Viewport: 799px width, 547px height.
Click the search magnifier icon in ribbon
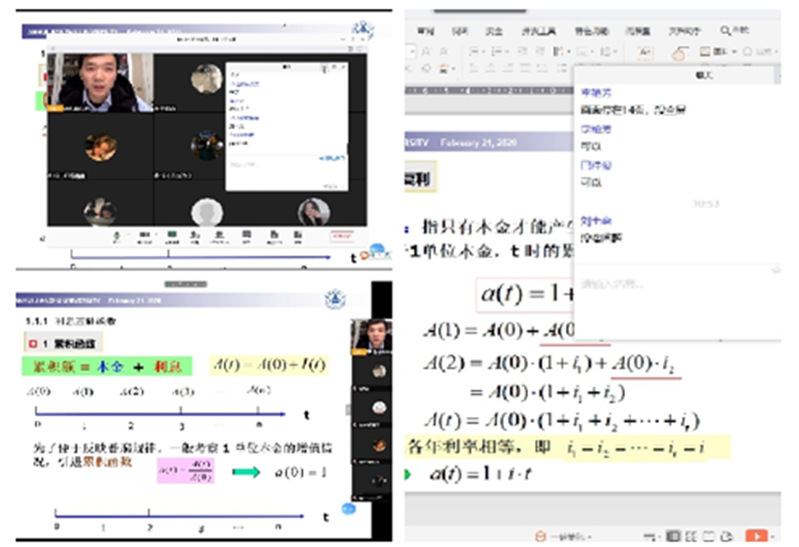[725, 30]
